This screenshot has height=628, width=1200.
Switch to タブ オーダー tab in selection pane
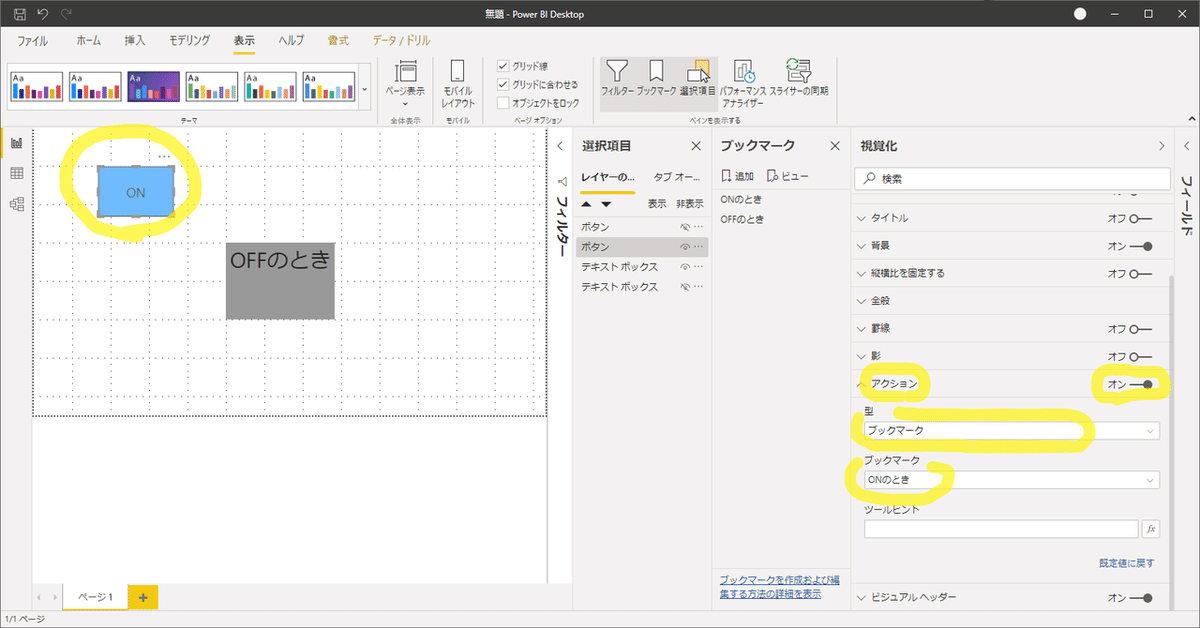click(677, 176)
